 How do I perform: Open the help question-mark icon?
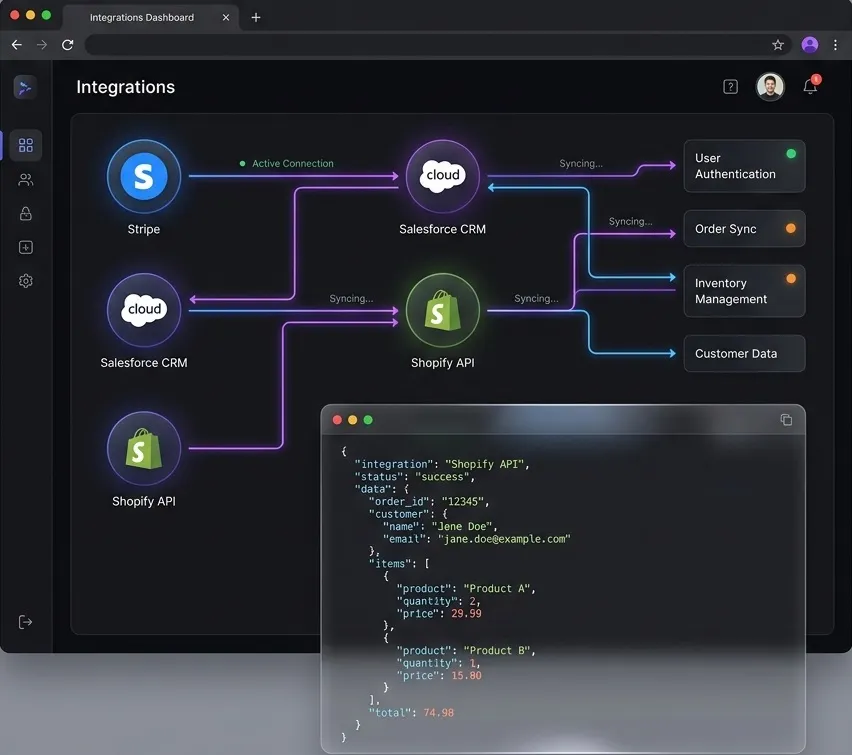click(730, 86)
